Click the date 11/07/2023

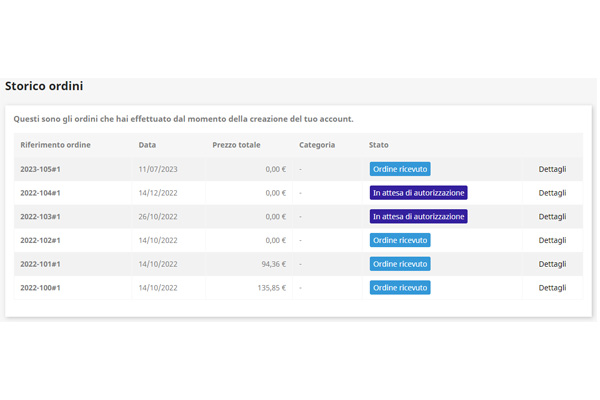pyautogui.click(x=158, y=169)
